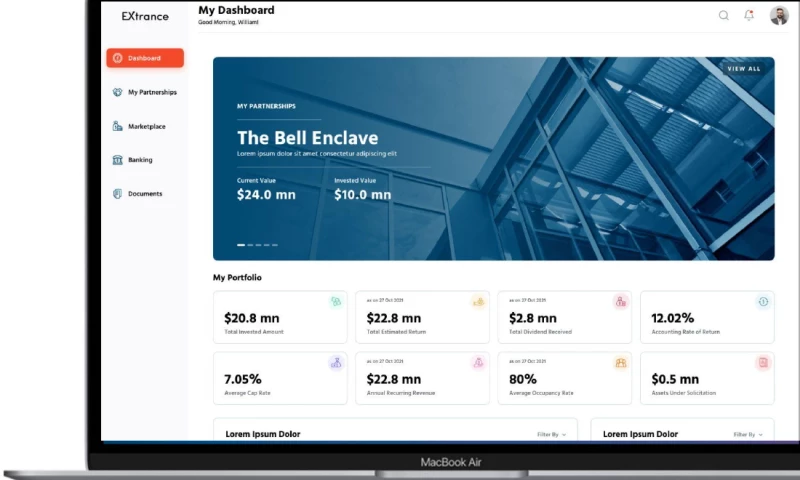The height and width of the screenshot is (480, 800).
Task: Select last carousel indicator dash
Action: pos(275,245)
